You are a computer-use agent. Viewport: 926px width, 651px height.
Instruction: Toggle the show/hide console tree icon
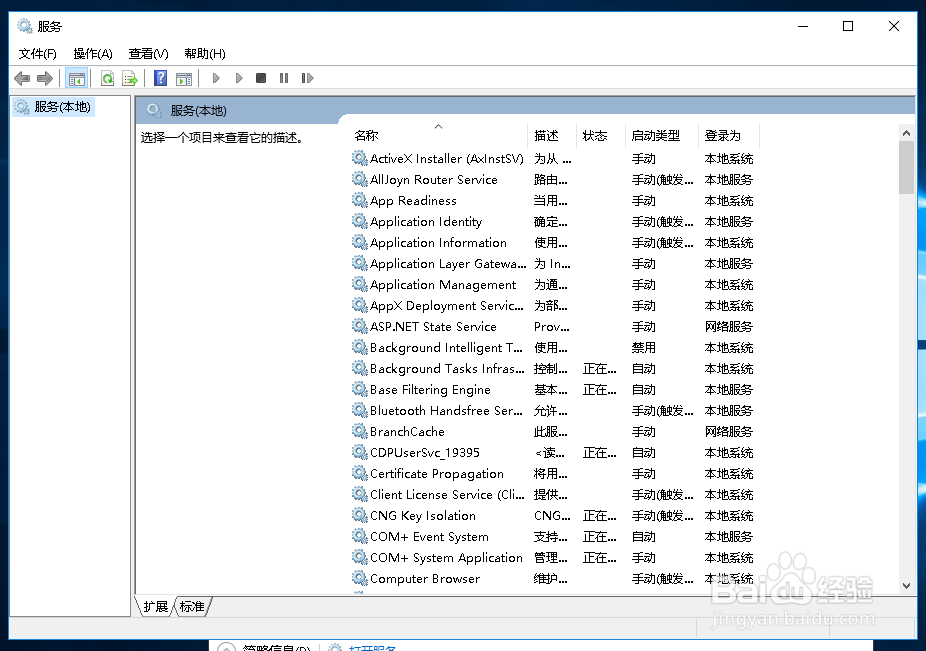(77, 78)
